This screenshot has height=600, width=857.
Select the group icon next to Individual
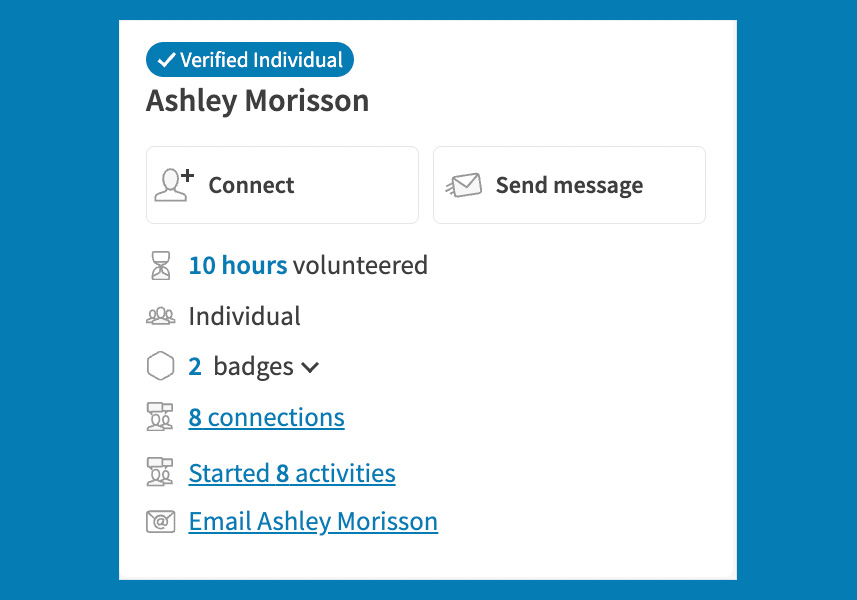click(160, 316)
